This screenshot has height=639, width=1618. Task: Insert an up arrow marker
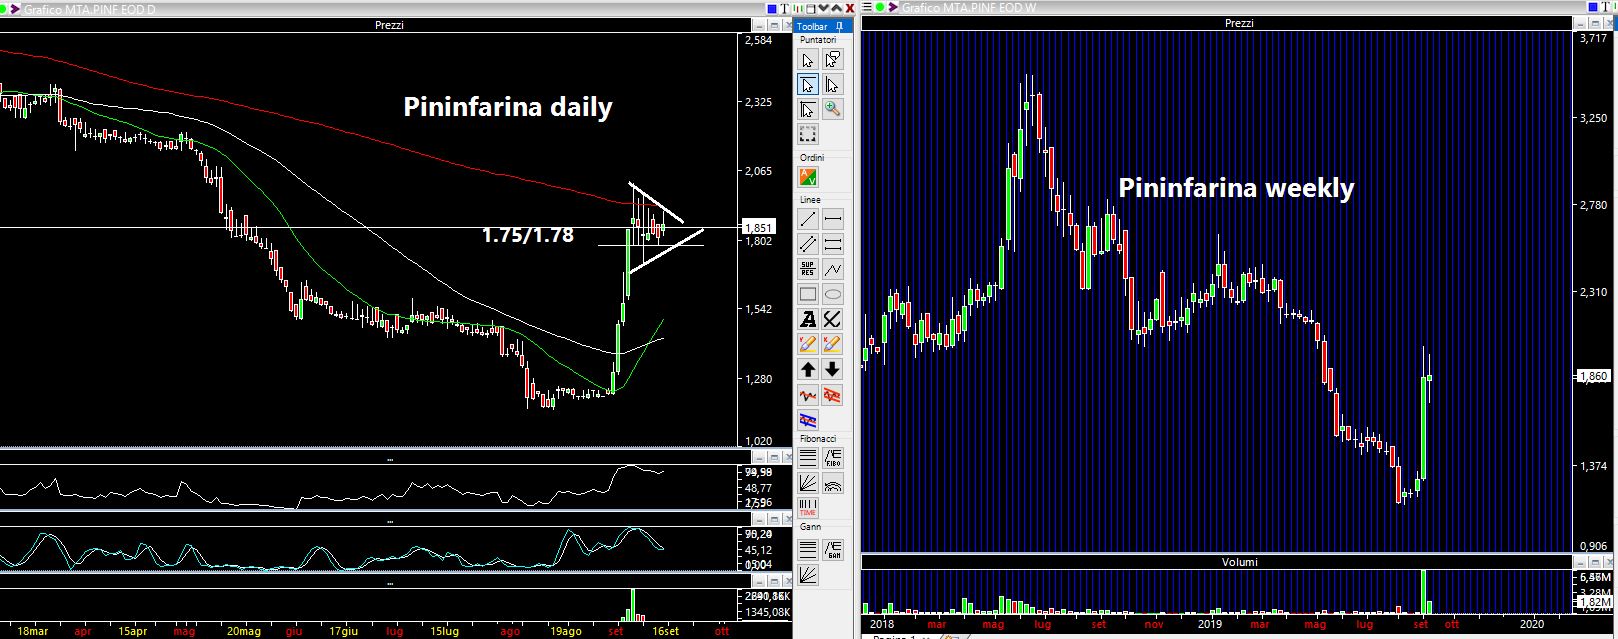point(808,369)
